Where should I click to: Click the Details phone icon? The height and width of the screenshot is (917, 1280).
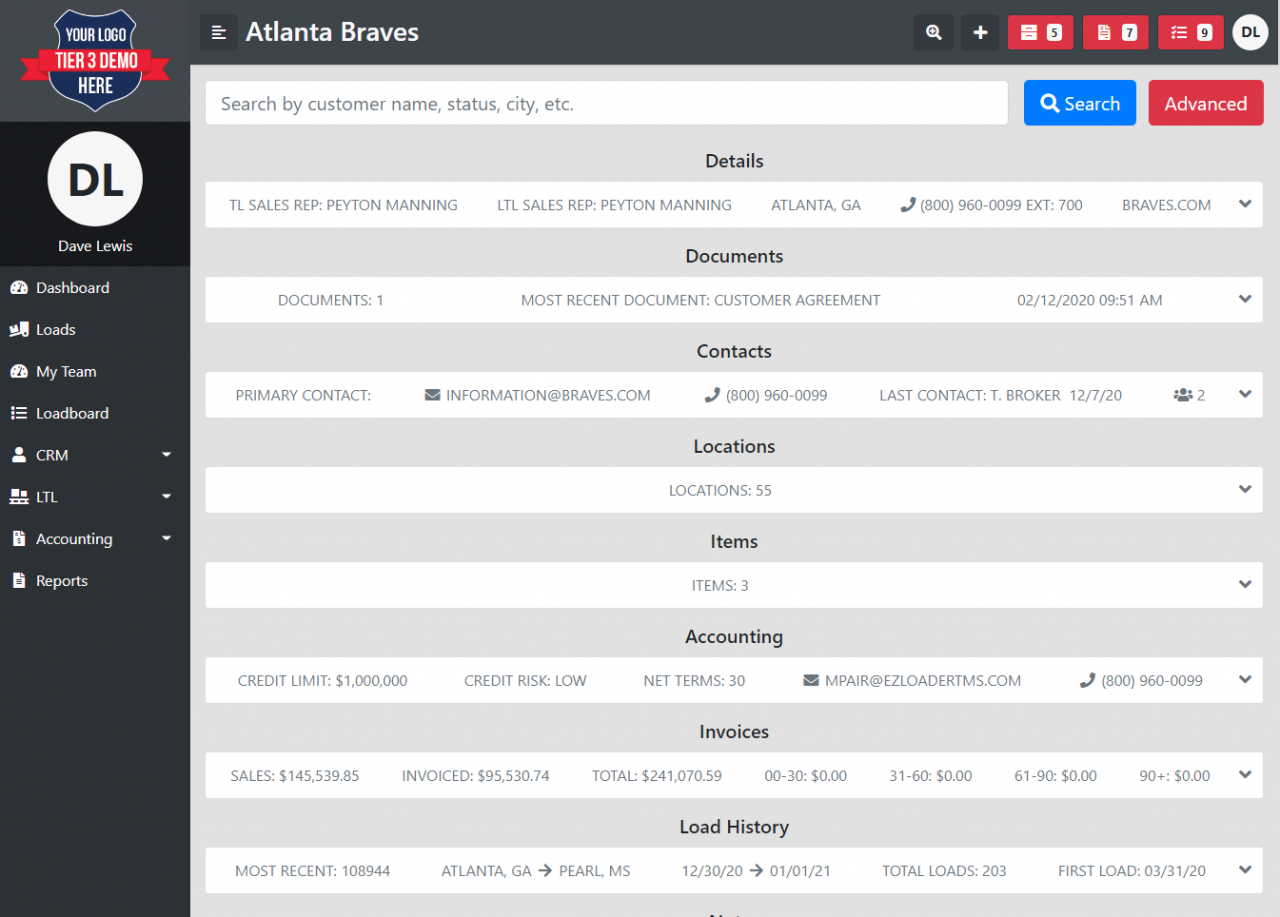[x=908, y=205]
